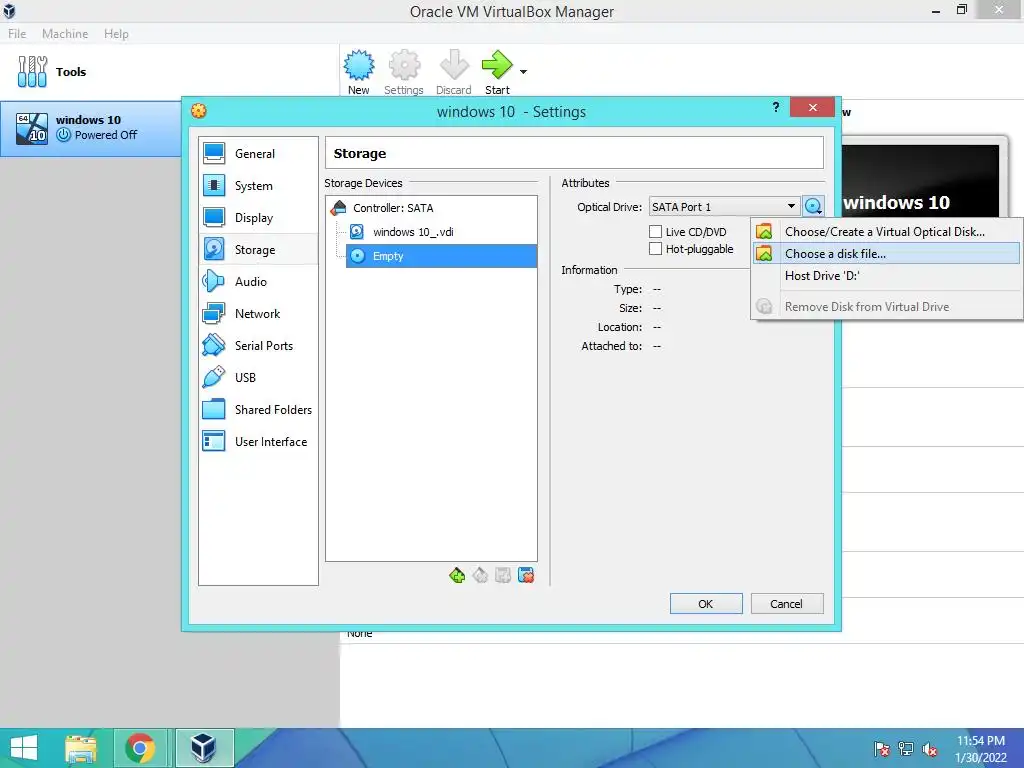Select the Empty optical drive entry
The width and height of the screenshot is (1024, 768).
tap(441, 256)
